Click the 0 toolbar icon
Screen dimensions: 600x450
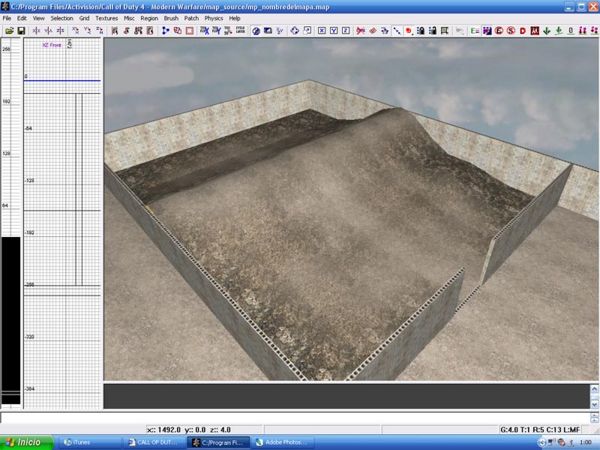[x=571, y=31]
